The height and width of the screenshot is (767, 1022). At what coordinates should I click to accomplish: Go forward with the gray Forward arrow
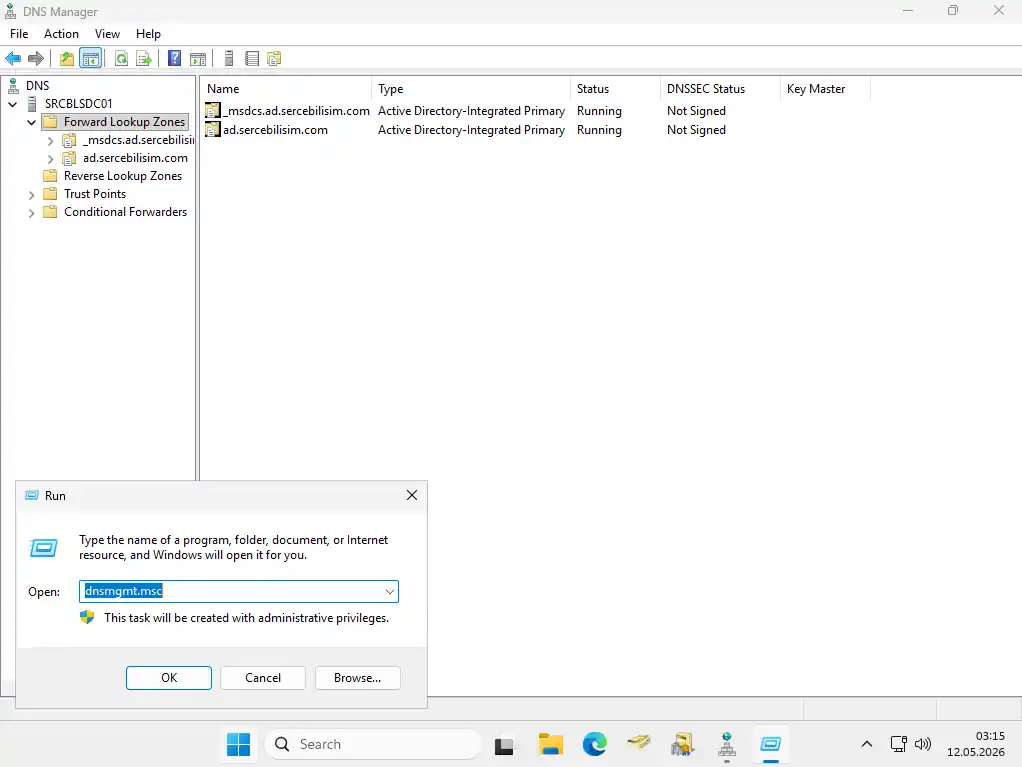(36, 59)
